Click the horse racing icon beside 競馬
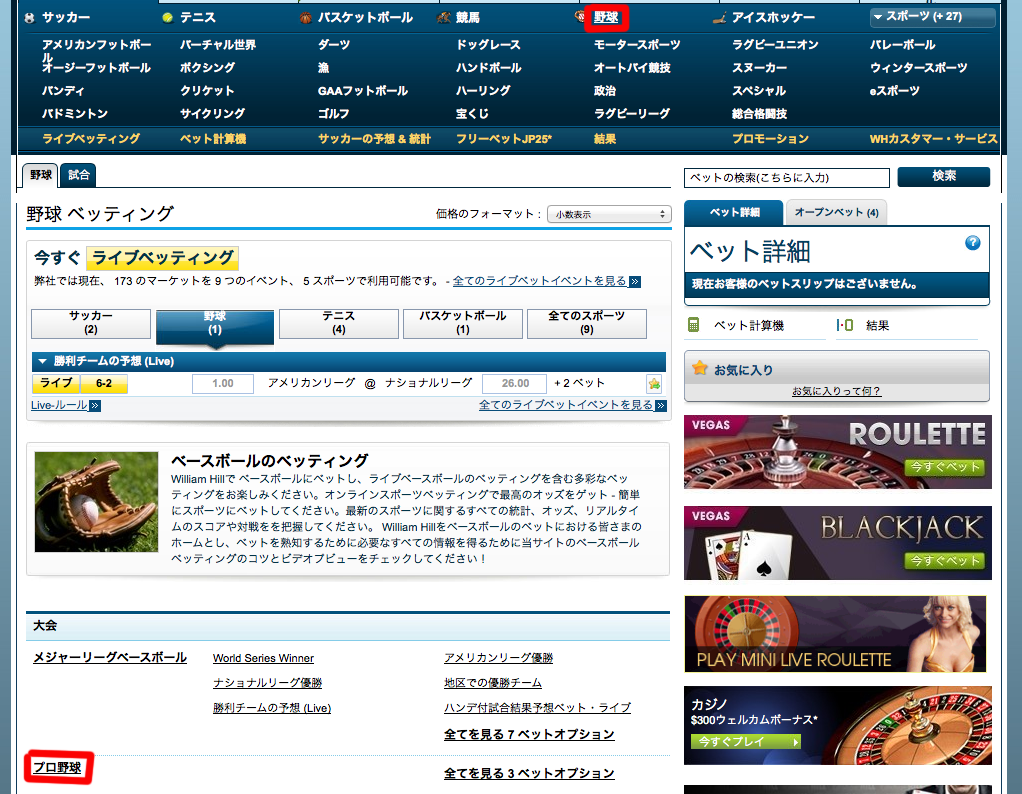The width and height of the screenshot is (1022, 794). [x=444, y=18]
